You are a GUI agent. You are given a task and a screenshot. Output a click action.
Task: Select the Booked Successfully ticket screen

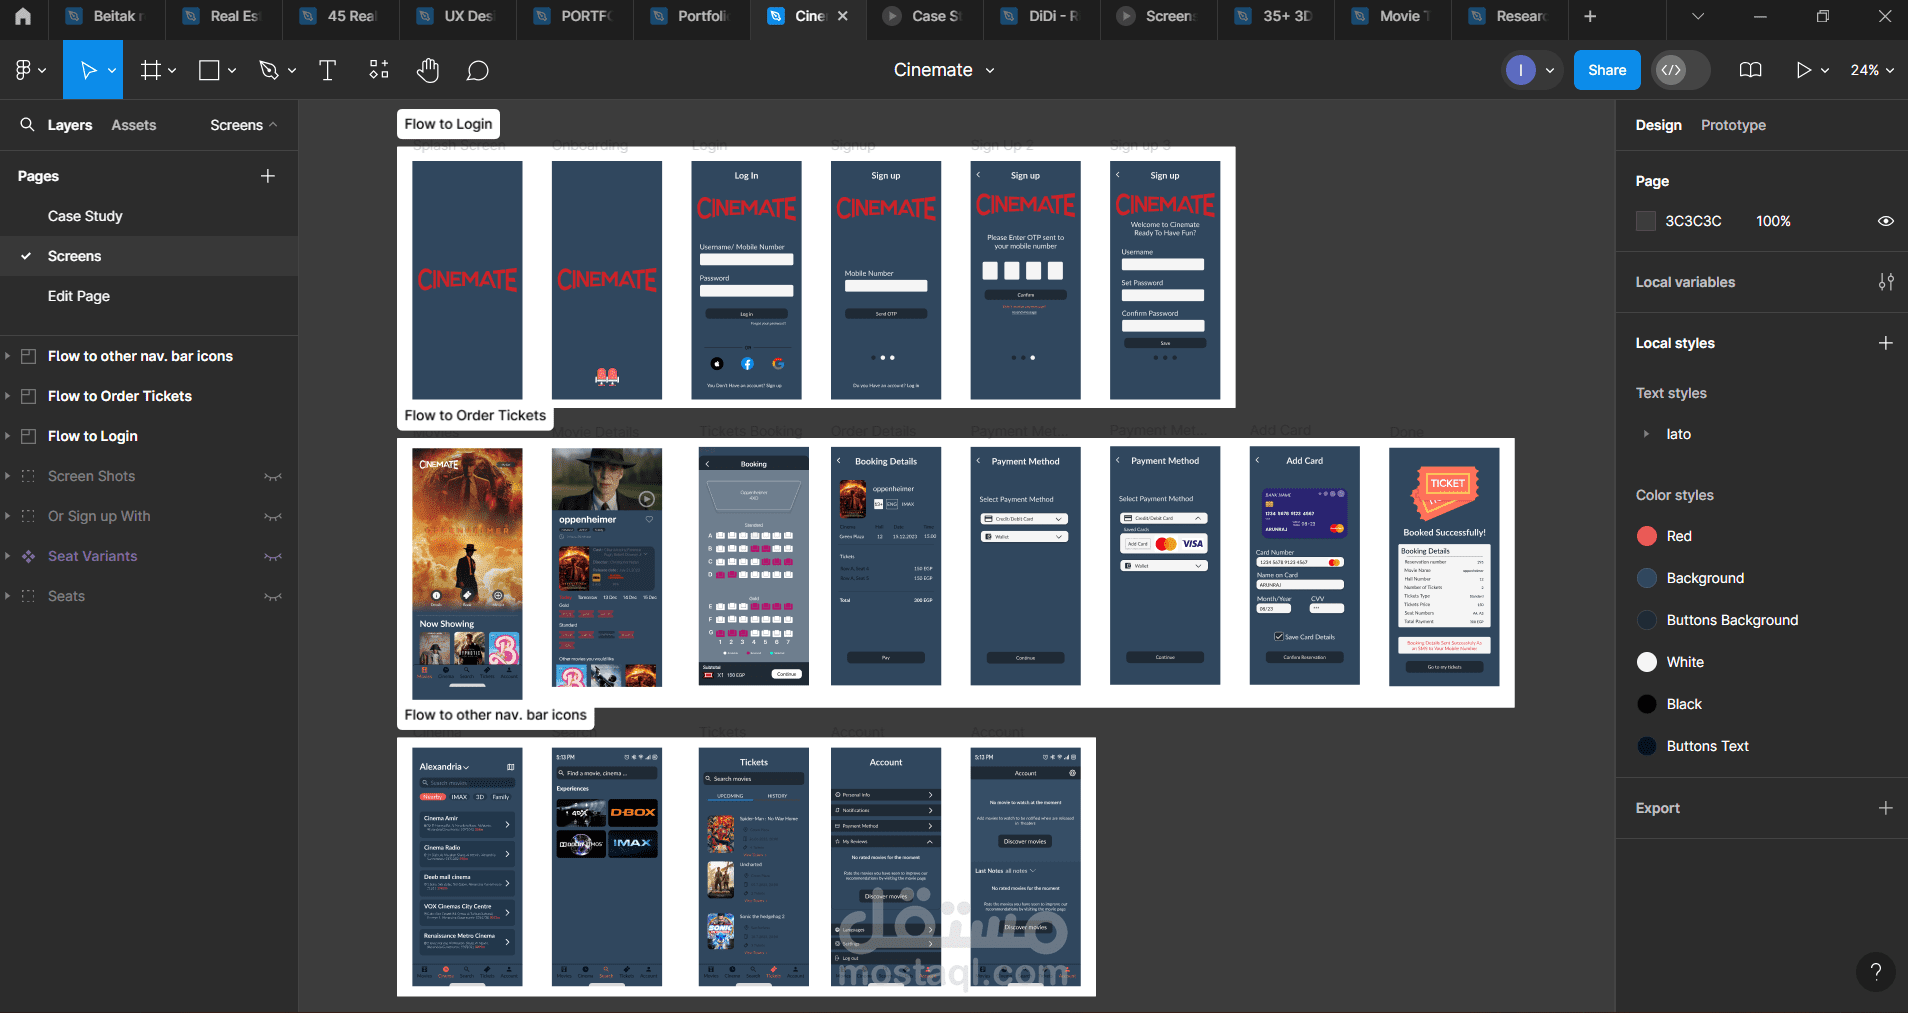[1444, 566]
